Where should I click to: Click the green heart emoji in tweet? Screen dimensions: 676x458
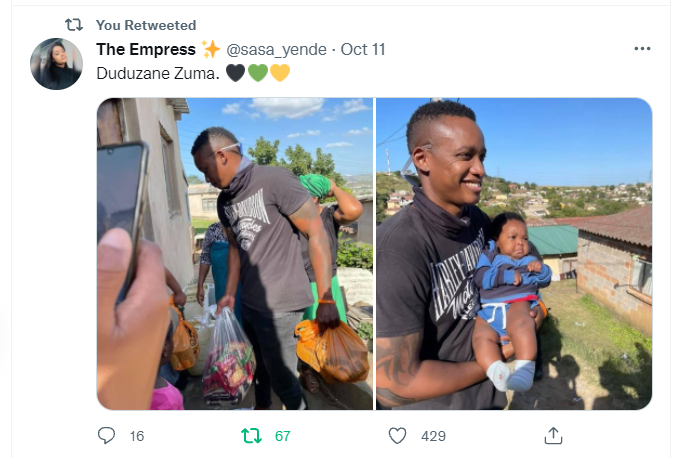[258, 73]
